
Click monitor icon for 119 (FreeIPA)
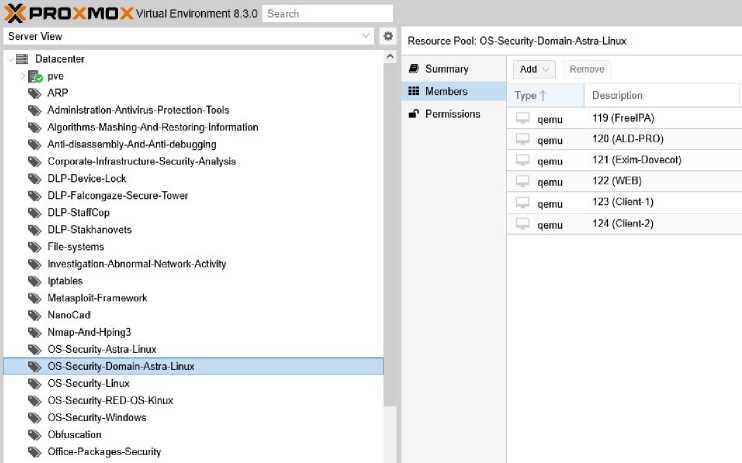pos(522,118)
